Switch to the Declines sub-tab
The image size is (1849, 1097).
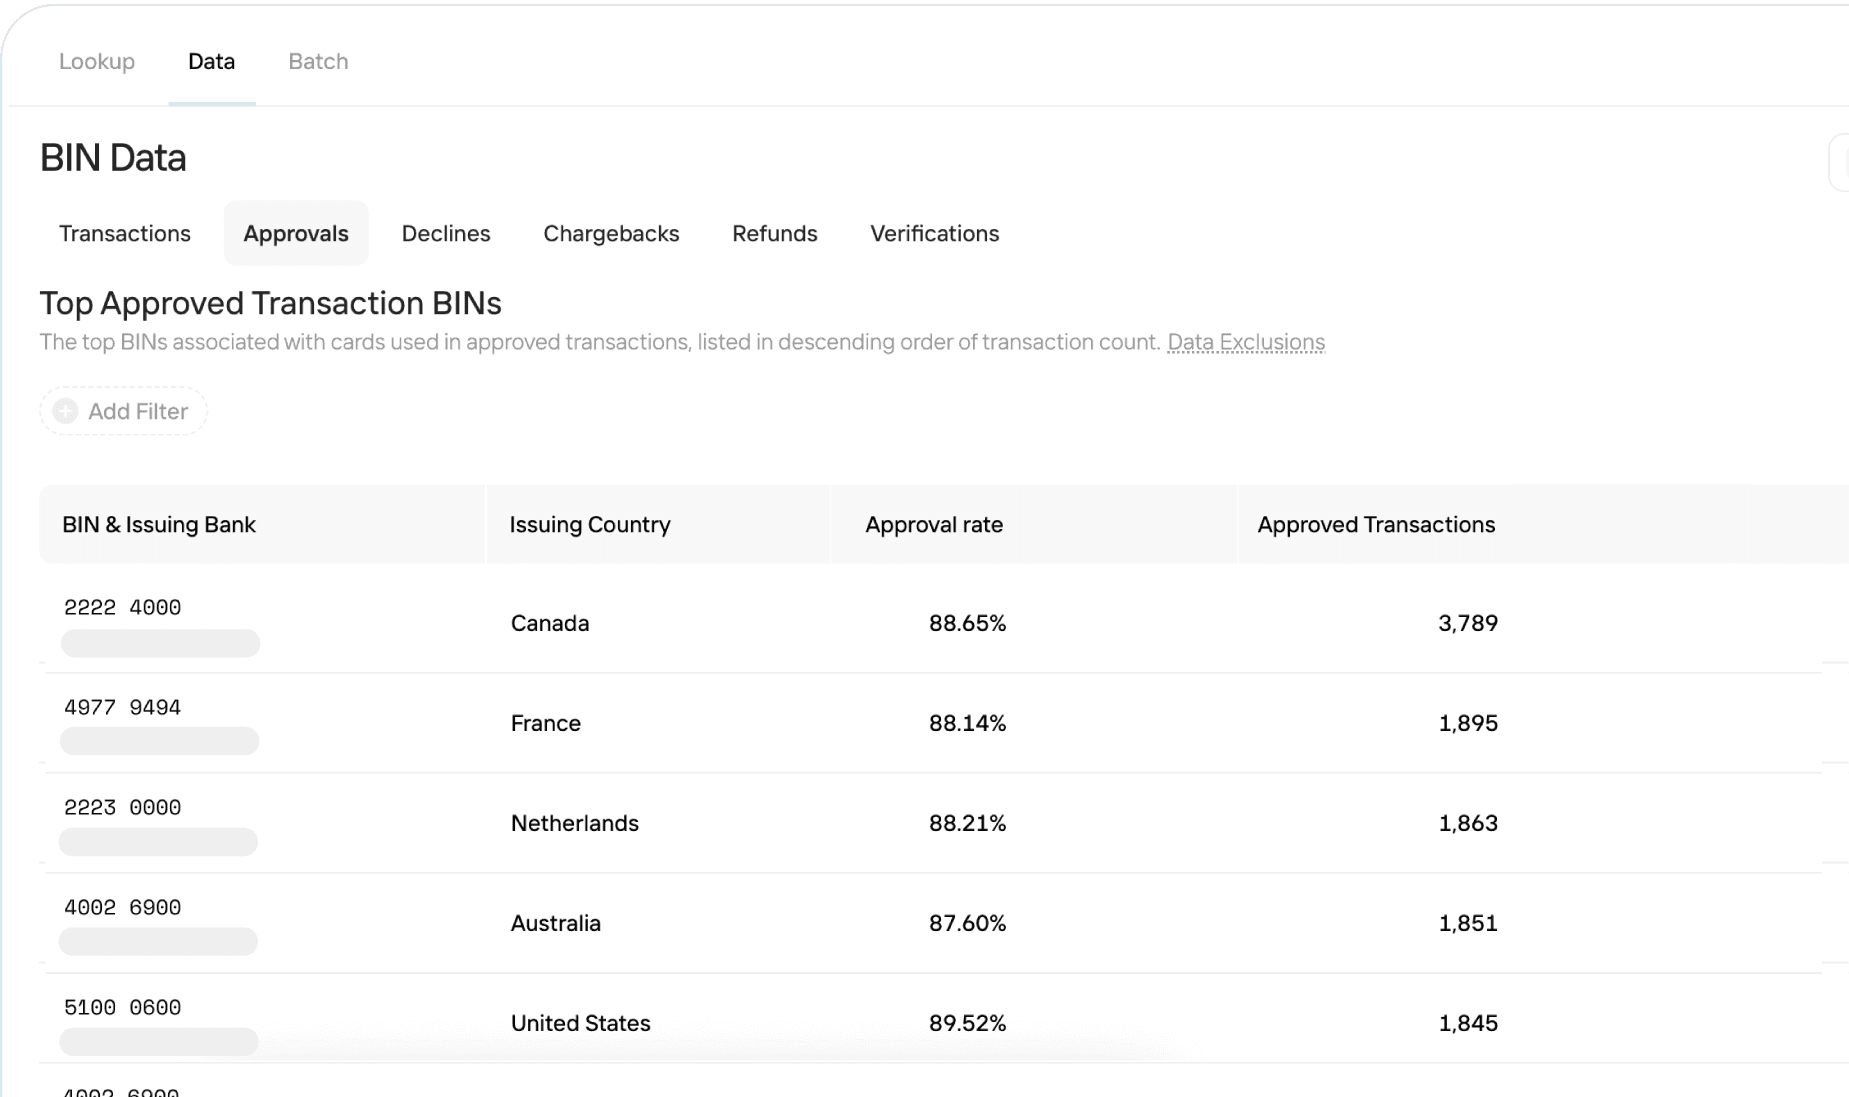coord(446,233)
